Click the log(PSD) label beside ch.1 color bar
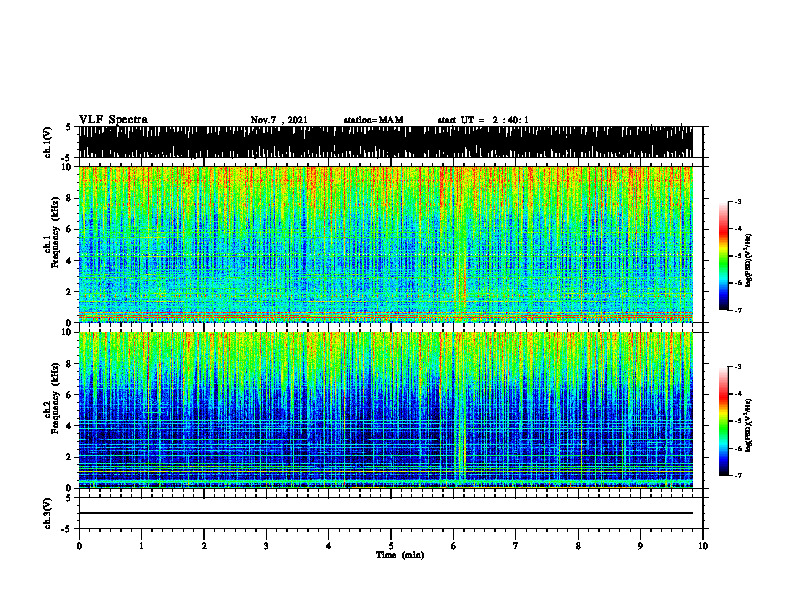Screen dimensions: 792x612 [x=749, y=260]
